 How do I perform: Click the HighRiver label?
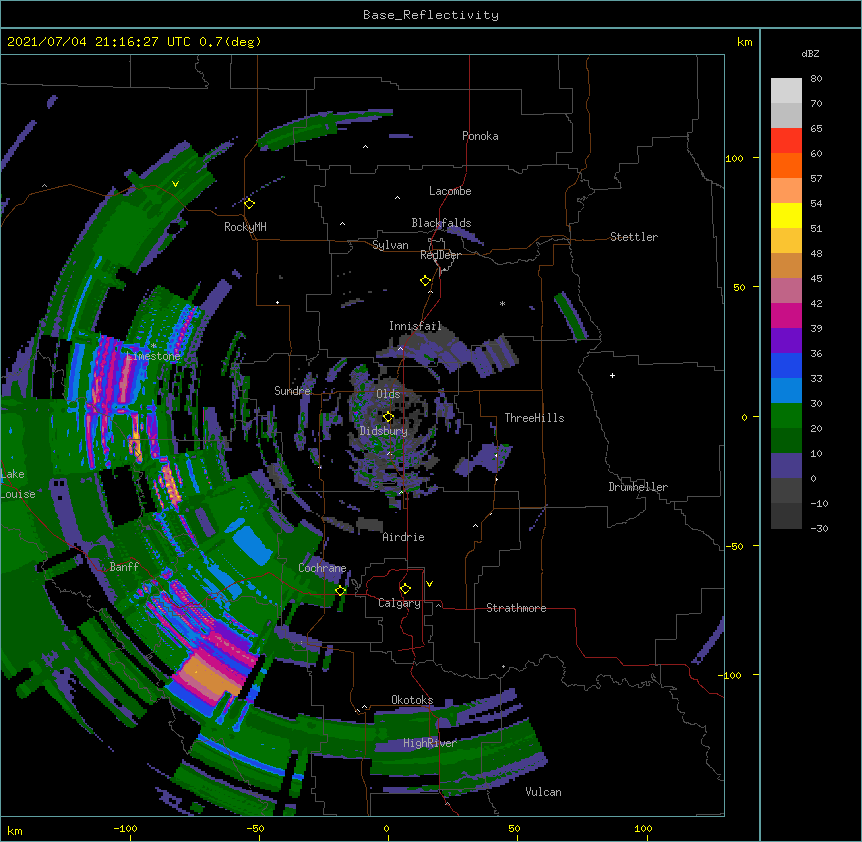430,743
